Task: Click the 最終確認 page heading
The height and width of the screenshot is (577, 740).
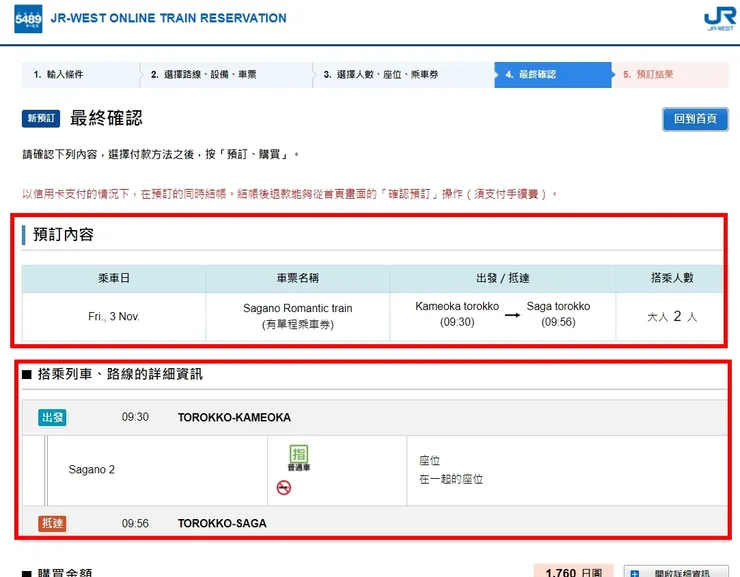Action: point(106,118)
